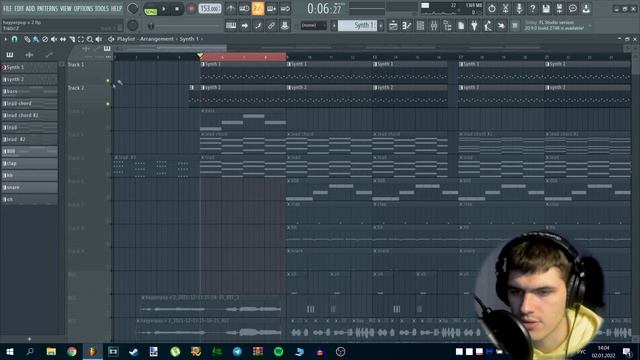Open the Synth 1 pattern selector

(x=357, y=25)
